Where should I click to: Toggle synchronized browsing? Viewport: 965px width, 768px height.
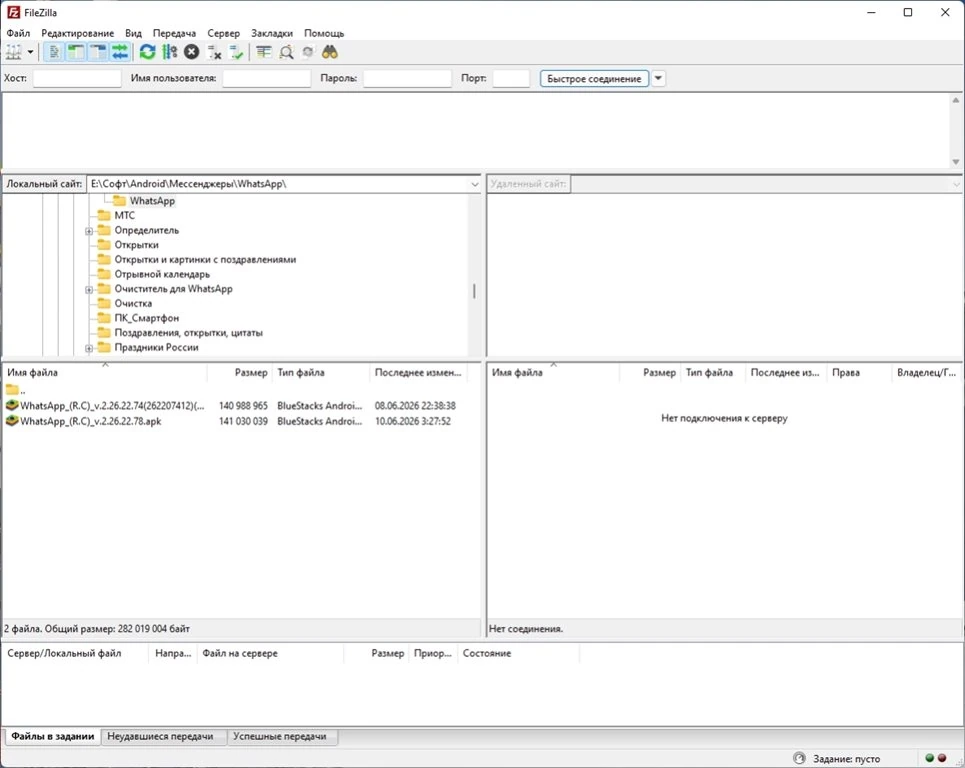pos(308,52)
